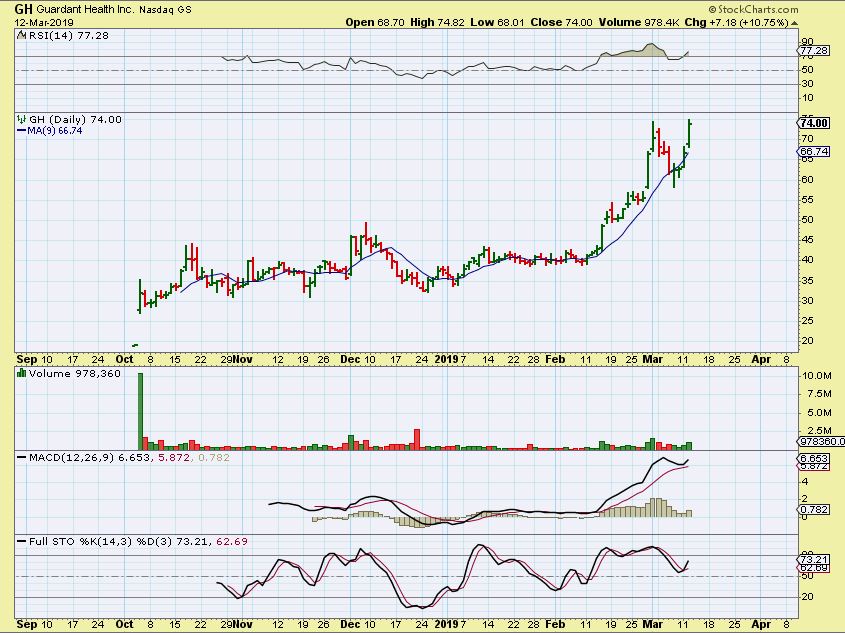Click the Volume 978,360 panel label
Image resolution: width=845 pixels, height=635 pixels.
point(75,374)
